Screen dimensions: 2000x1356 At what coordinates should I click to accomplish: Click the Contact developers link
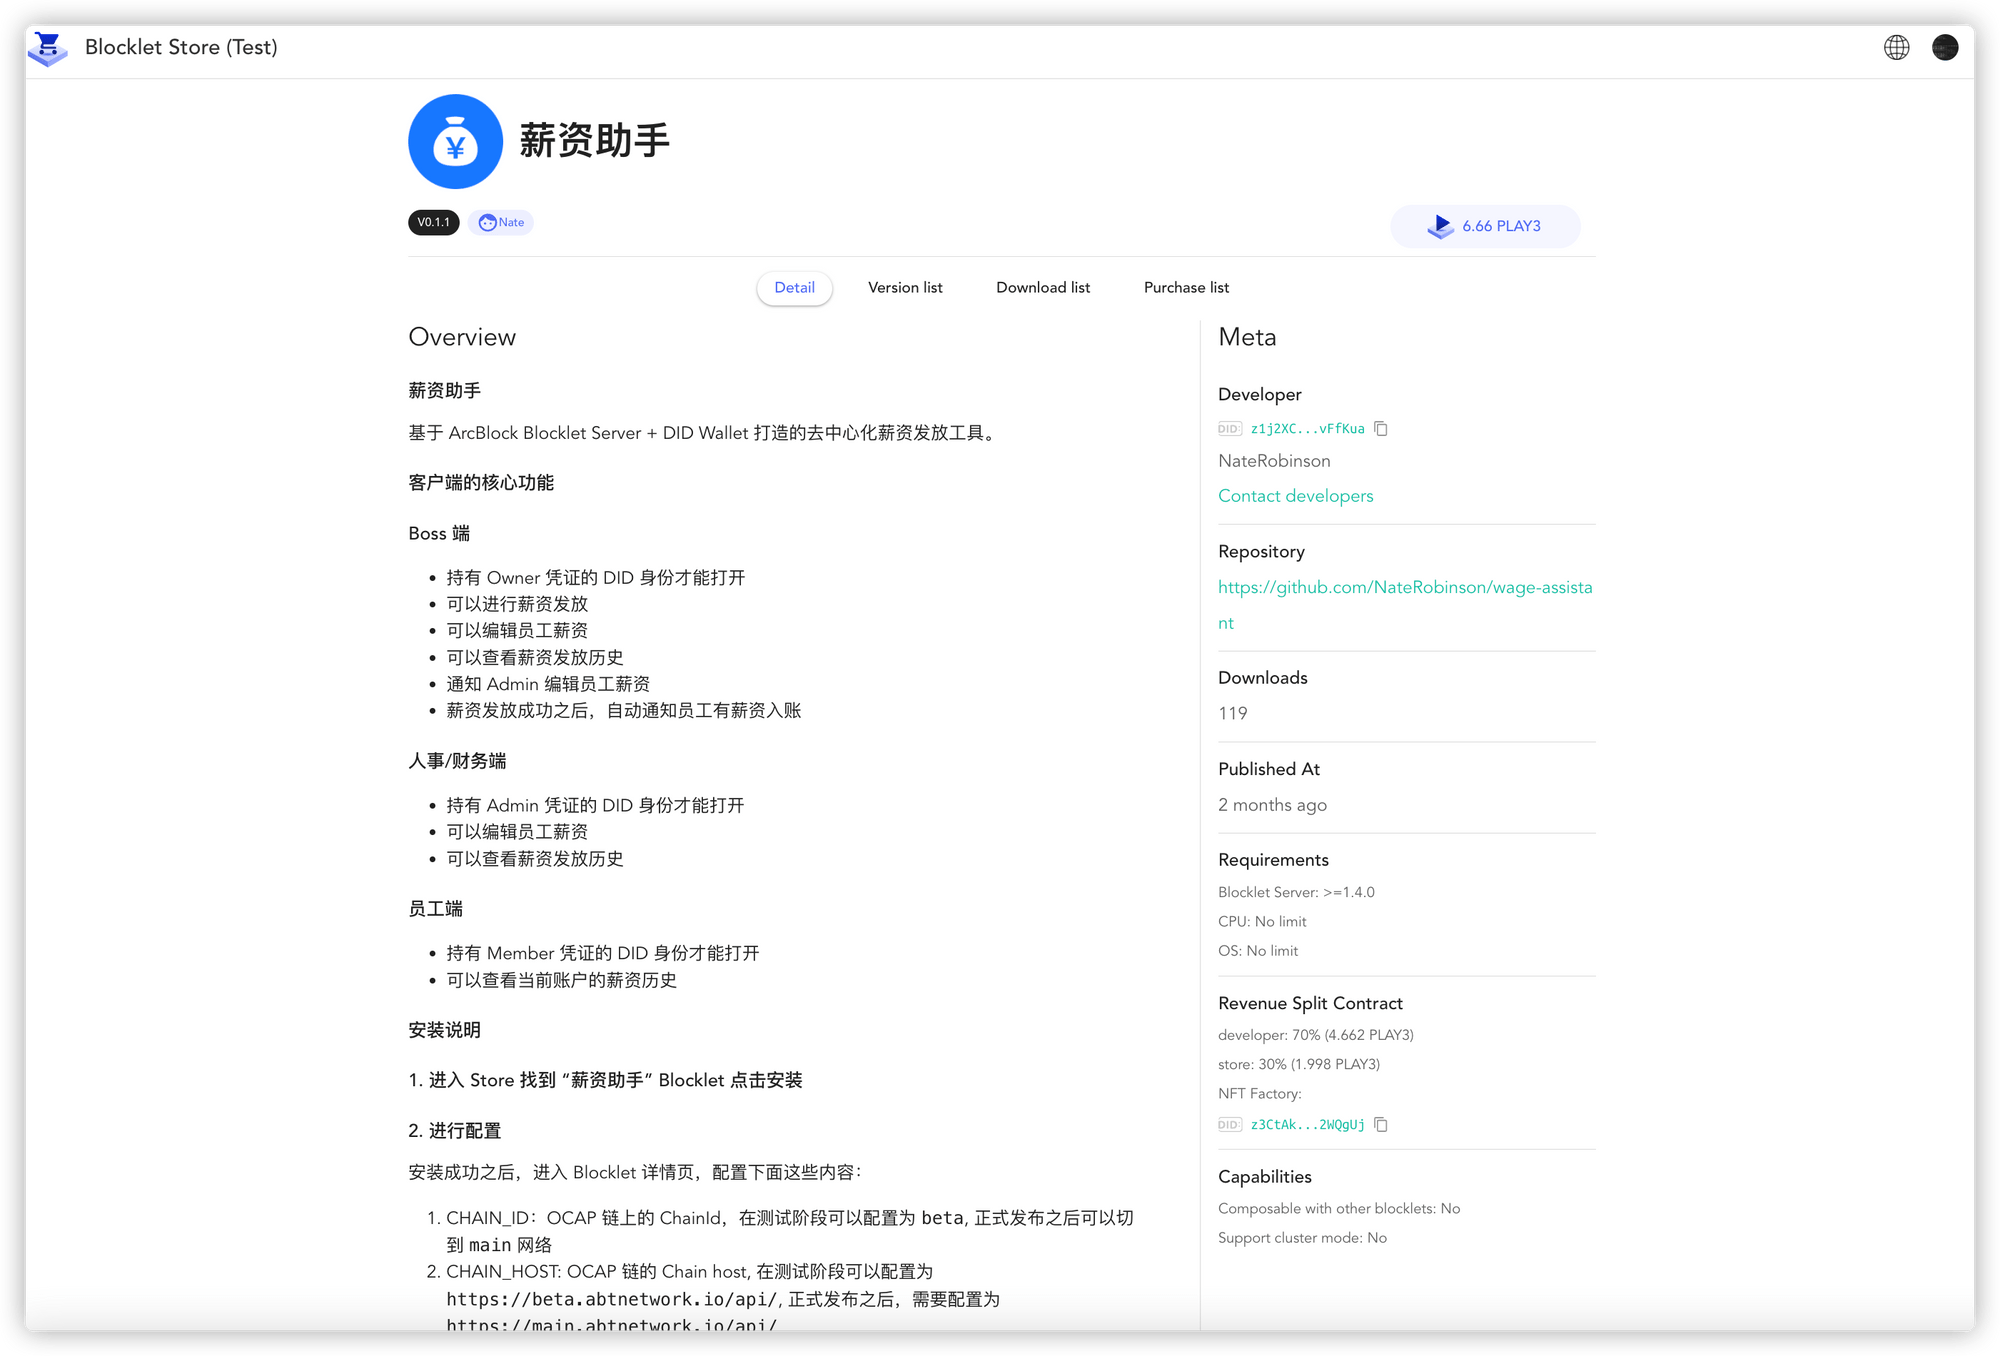pos(1295,496)
